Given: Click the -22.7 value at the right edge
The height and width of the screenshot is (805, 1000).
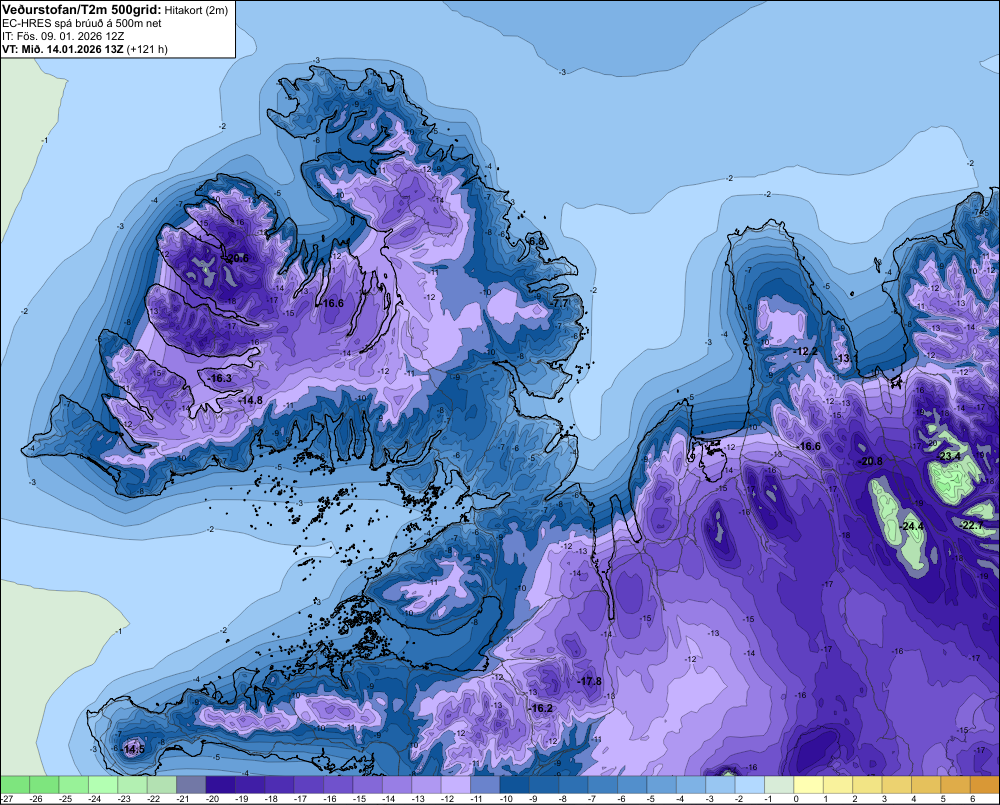Looking at the screenshot, I should pos(971,525).
